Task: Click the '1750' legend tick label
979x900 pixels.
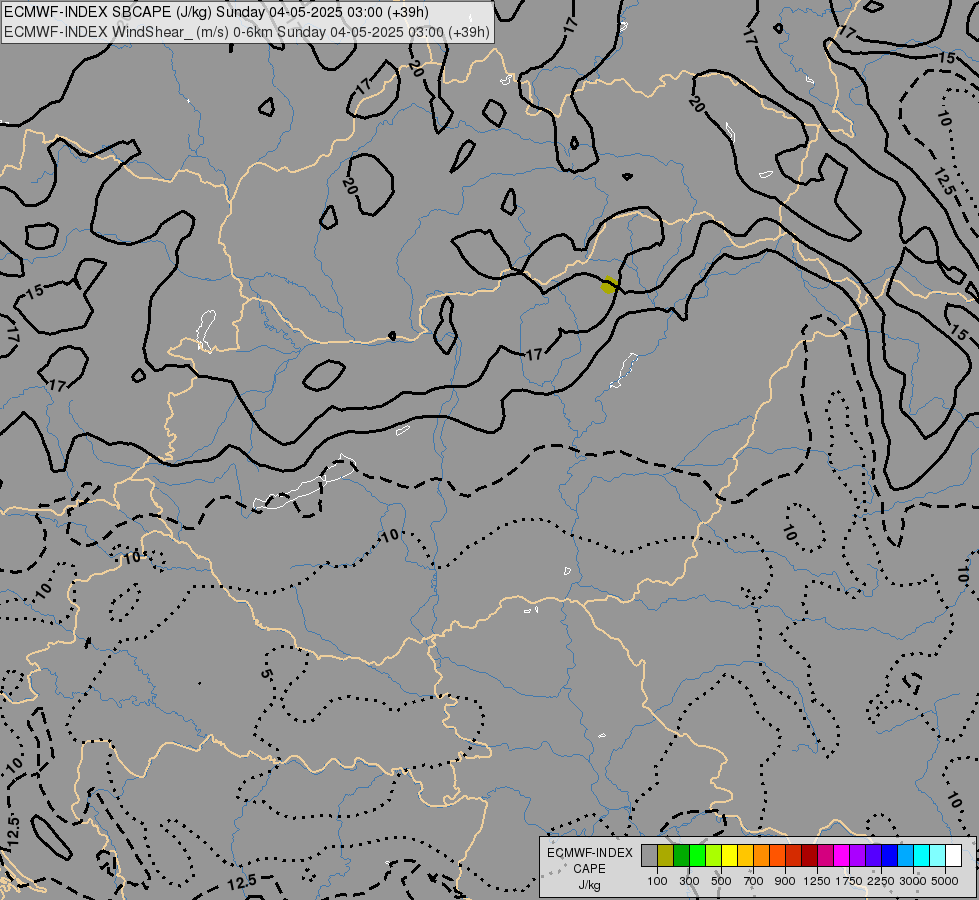Action: pos(849,881)
